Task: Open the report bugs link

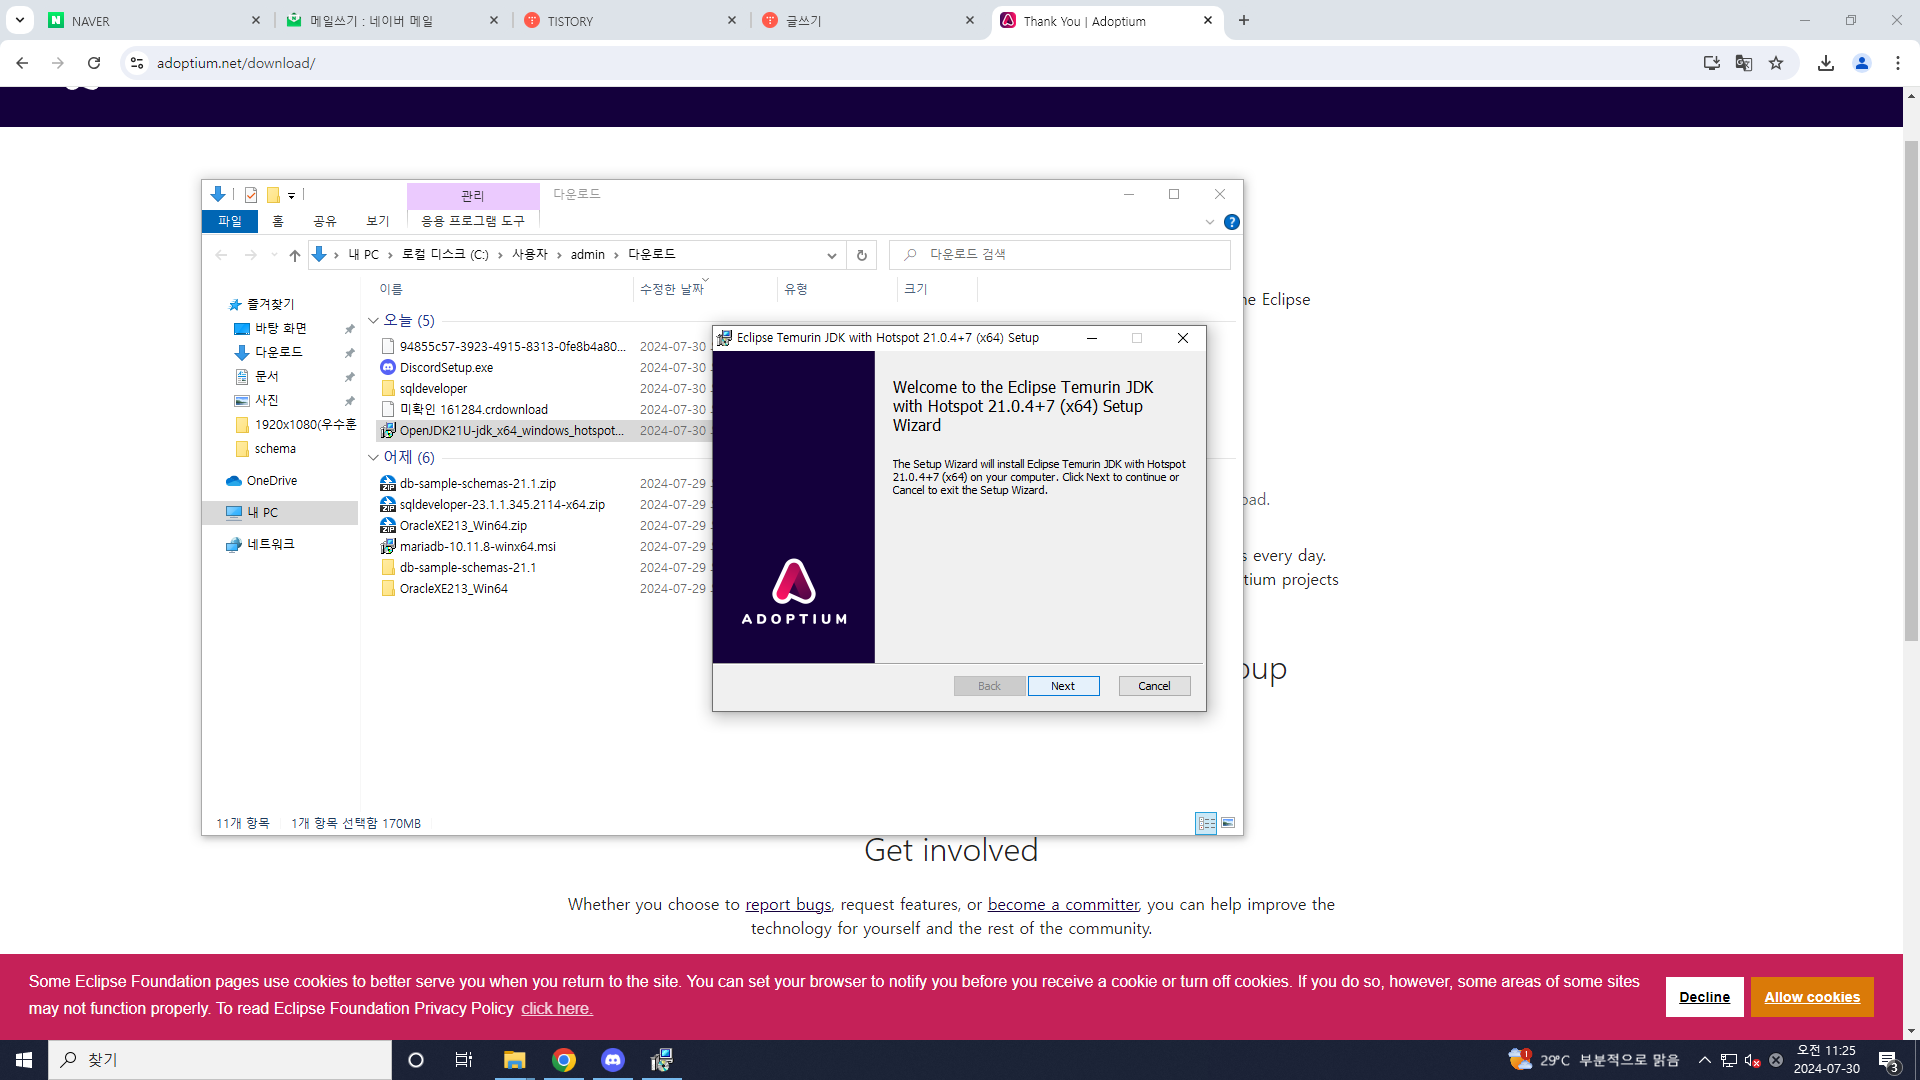Action: tap(788, 904)
